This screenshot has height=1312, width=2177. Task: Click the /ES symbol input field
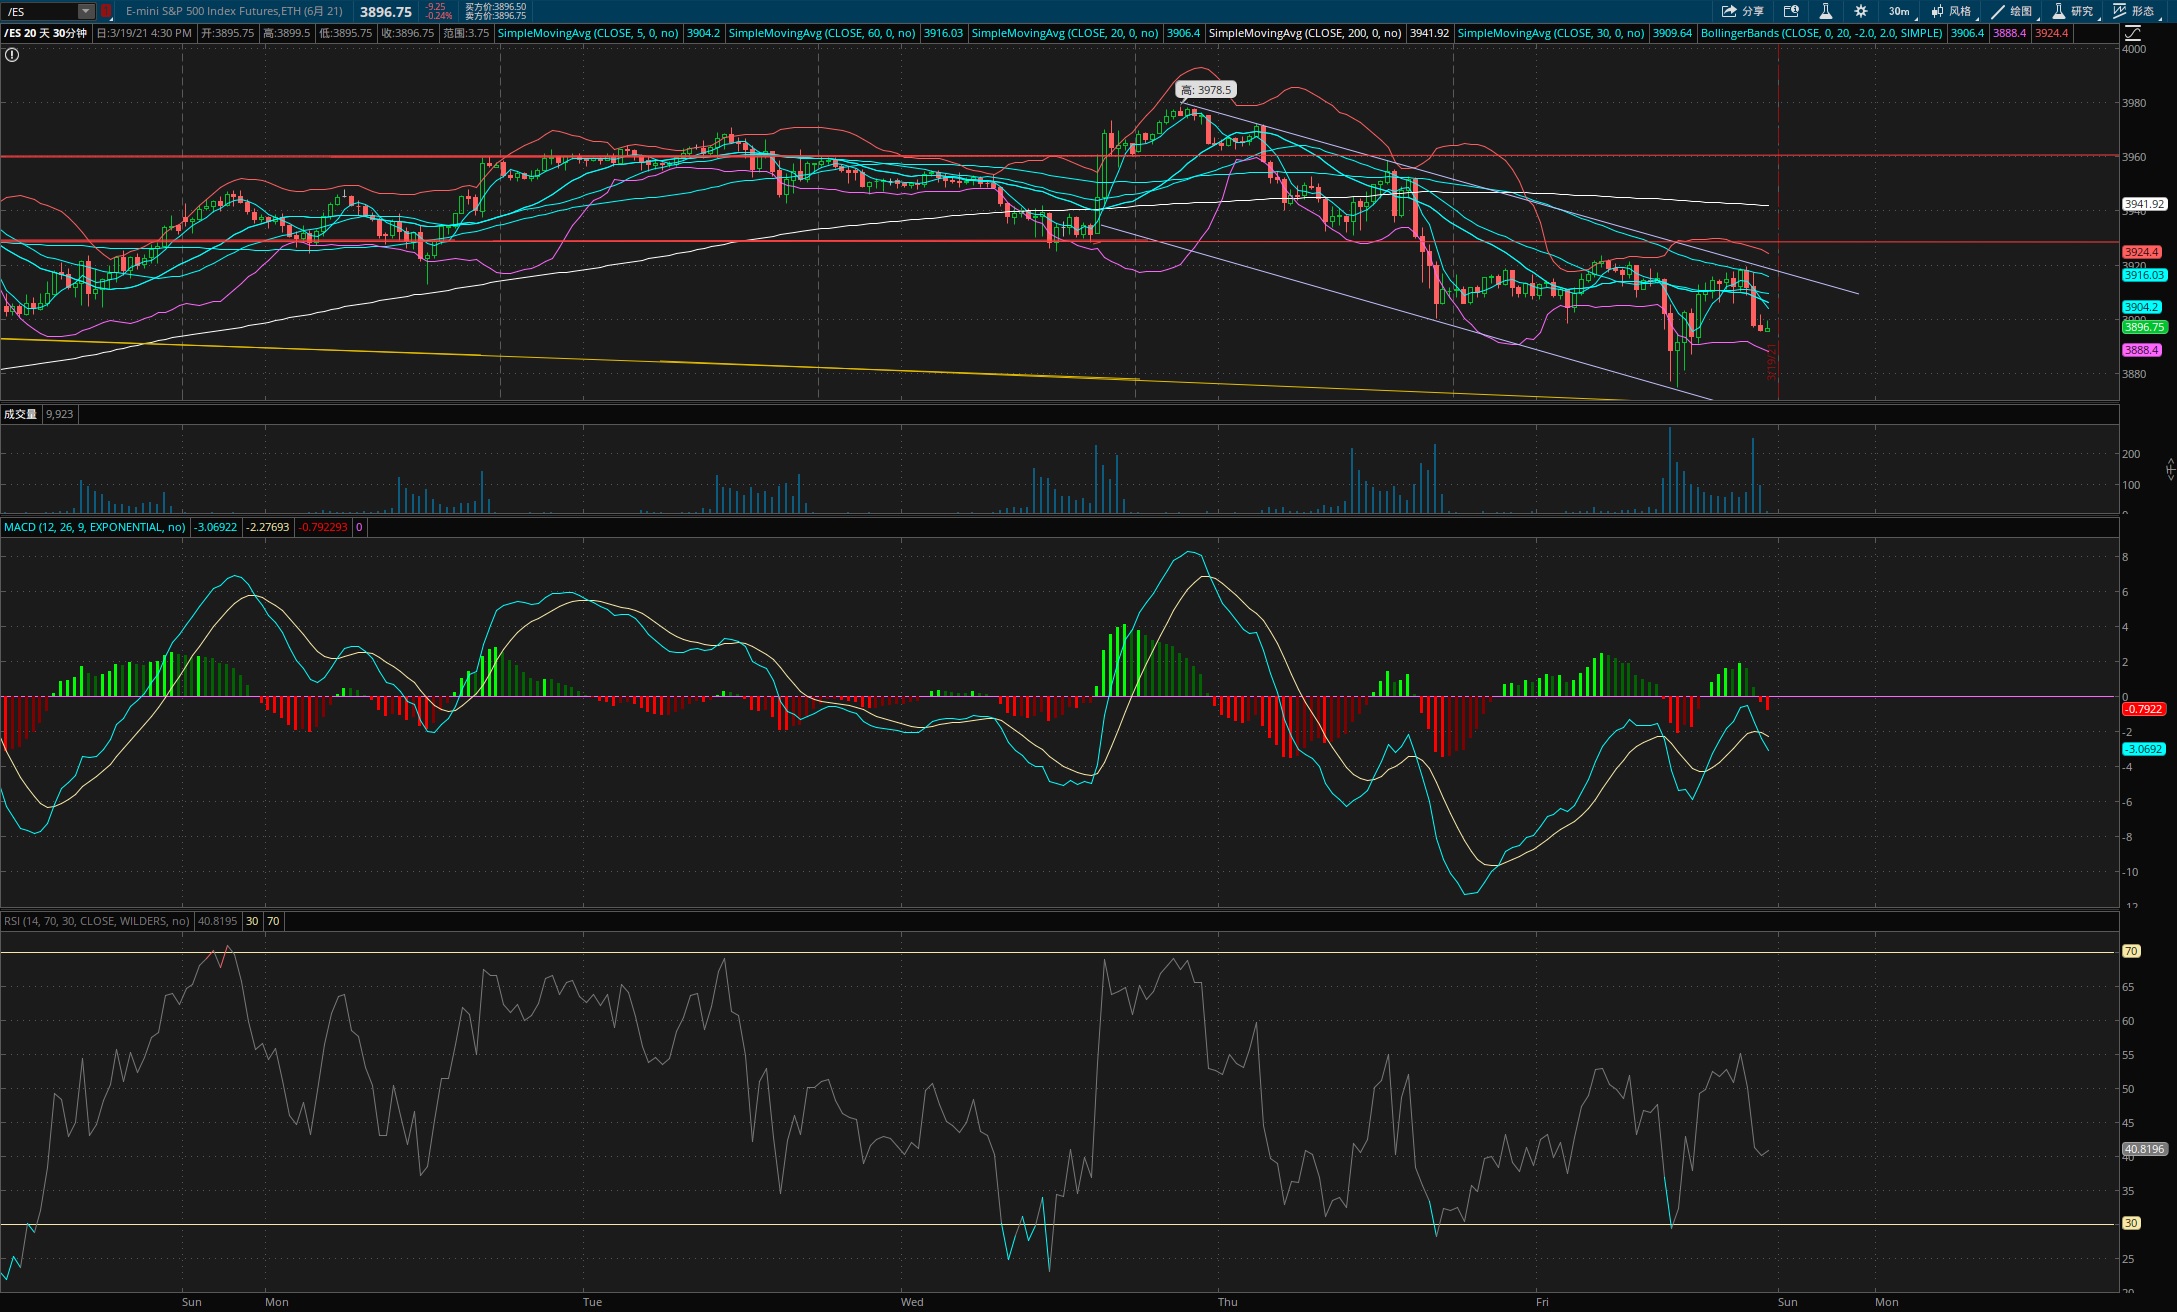click(x=40, y=11)
